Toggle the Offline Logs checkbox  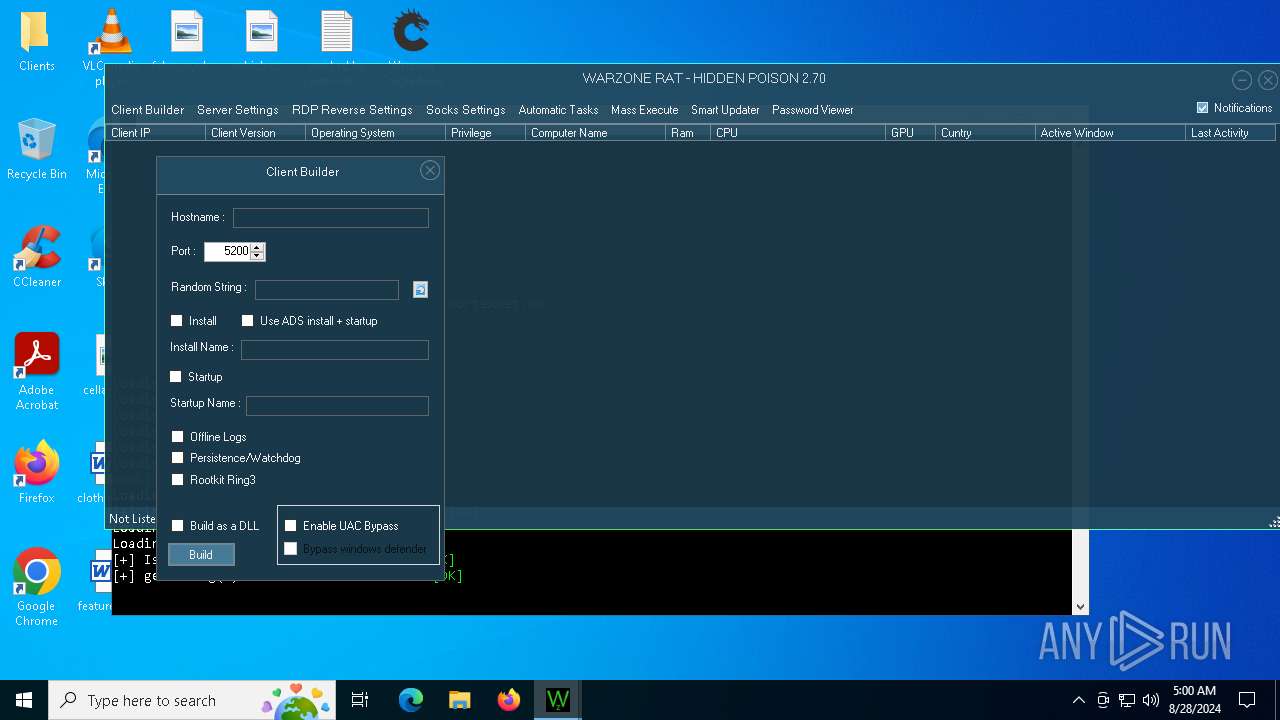coord(178,437)
